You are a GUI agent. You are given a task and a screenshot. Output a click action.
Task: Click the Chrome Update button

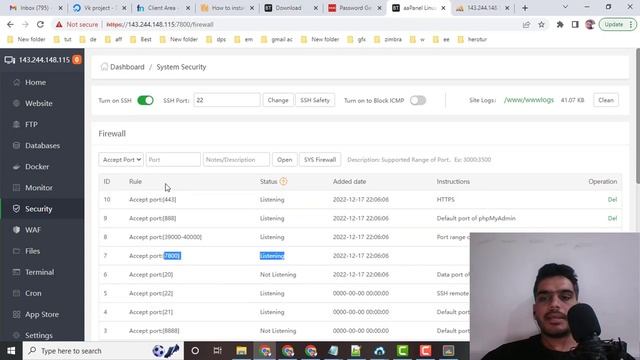click(x=617, y=24)
